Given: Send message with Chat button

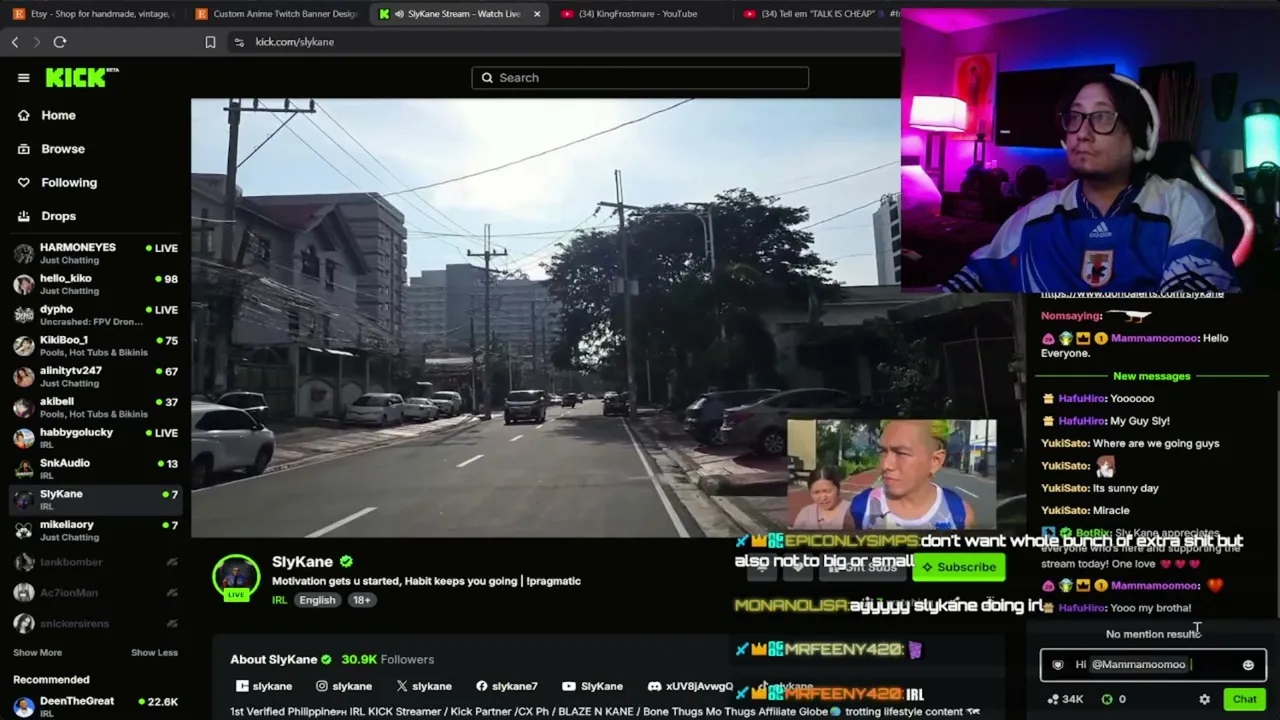Looking at the screenshot, I should pyautogui.click(x=1244, y=700).
